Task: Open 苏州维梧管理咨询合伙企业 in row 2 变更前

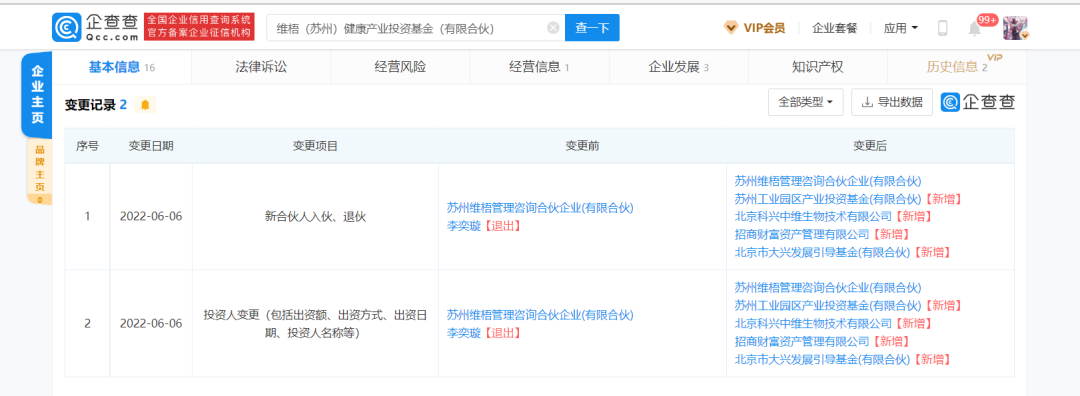Action: tap(539, 315)
